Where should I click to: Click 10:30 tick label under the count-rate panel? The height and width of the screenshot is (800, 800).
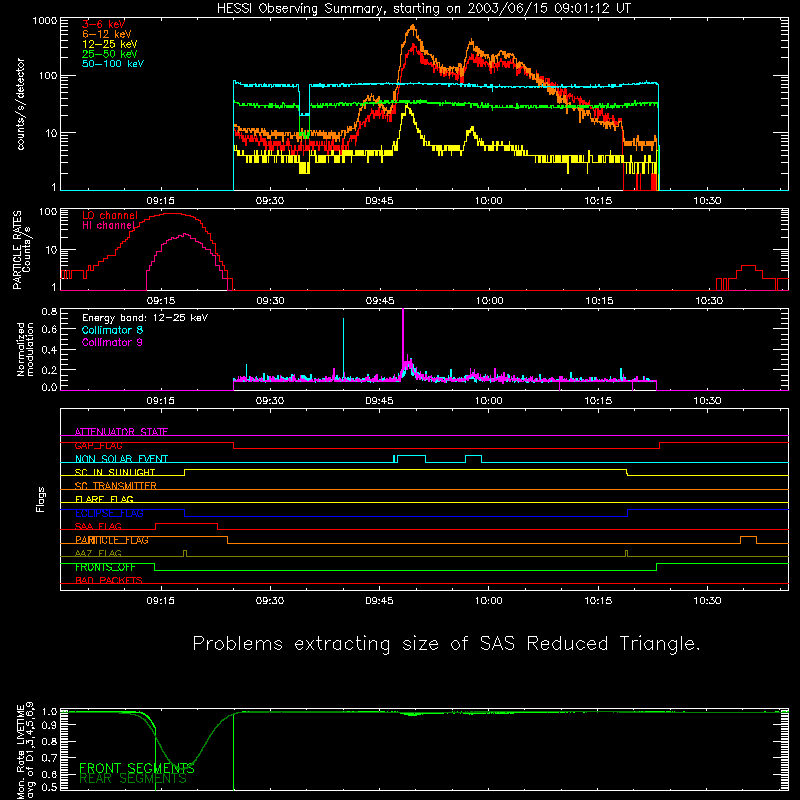(707, 201)
